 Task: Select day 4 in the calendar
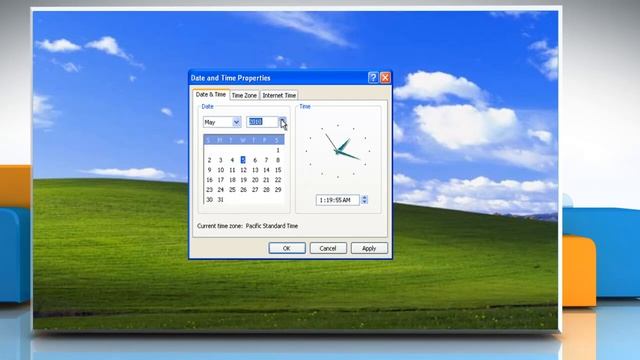pos(232,160)
